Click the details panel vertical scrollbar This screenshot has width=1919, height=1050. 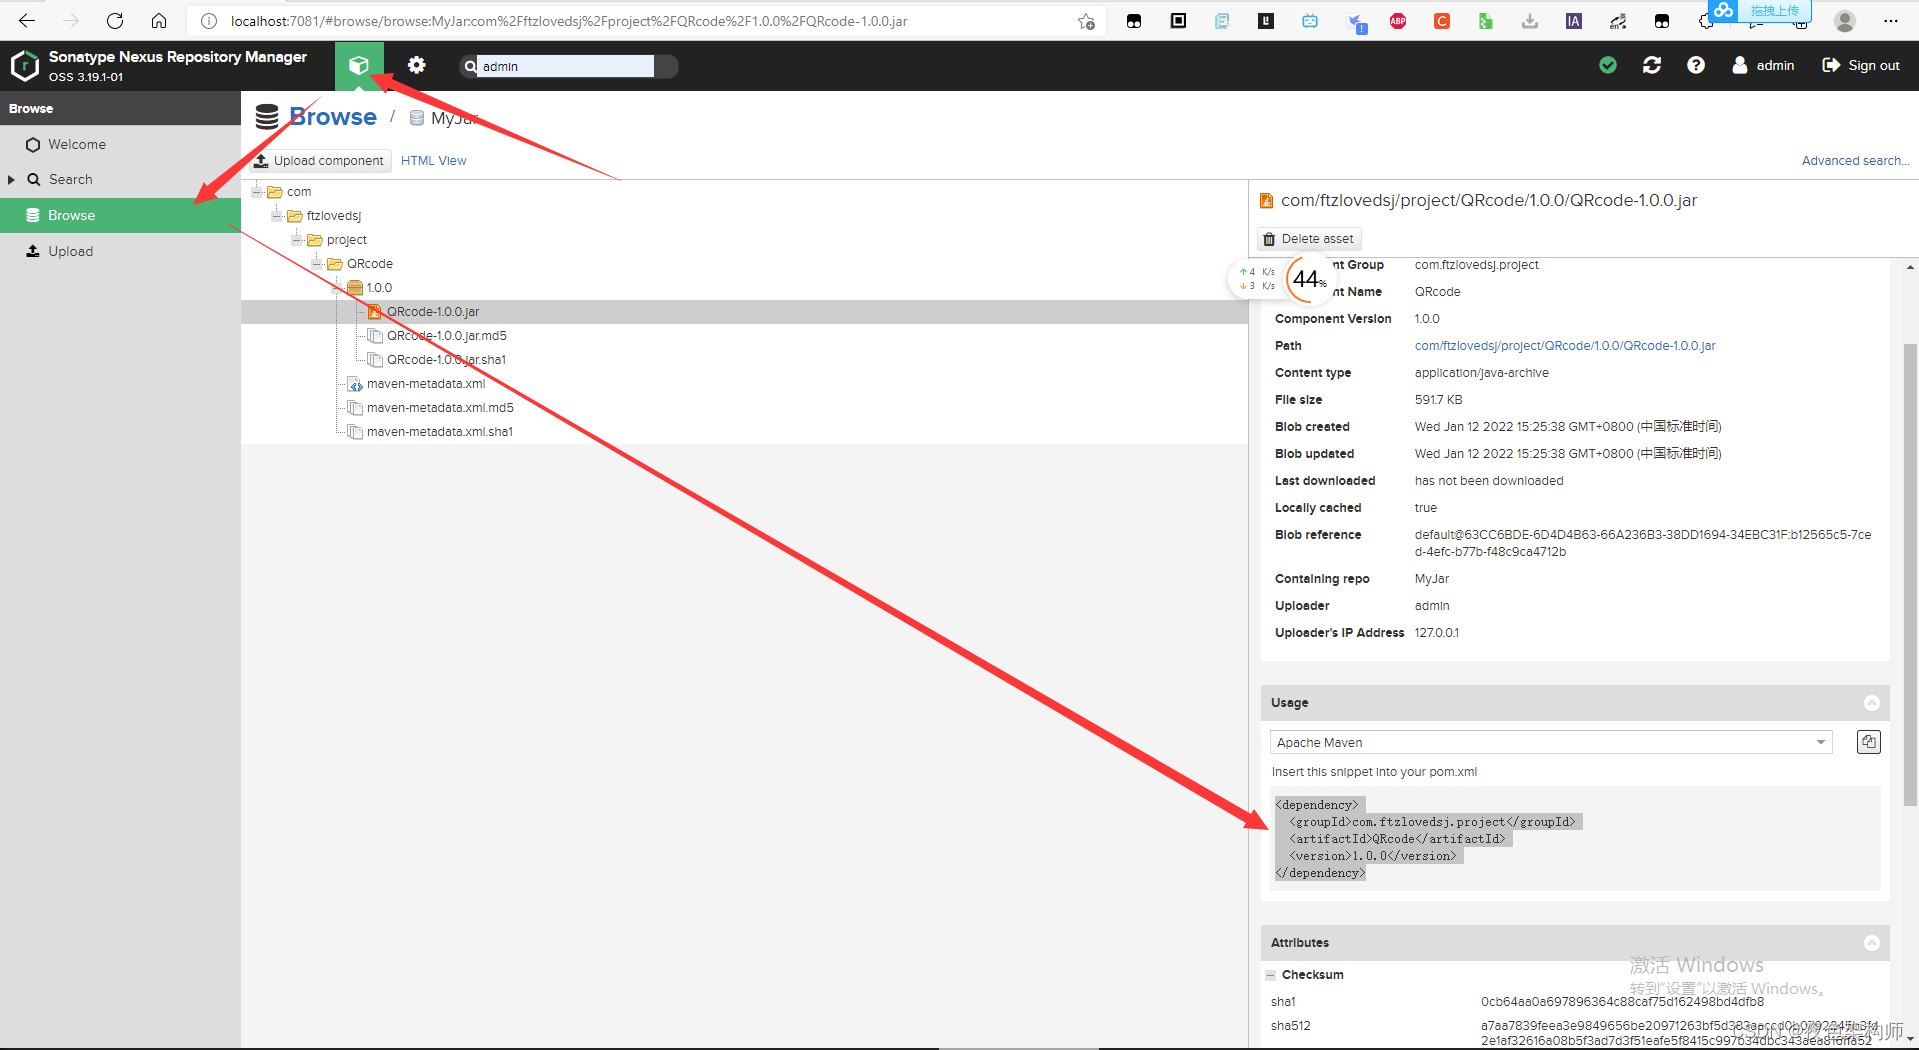1910,575
